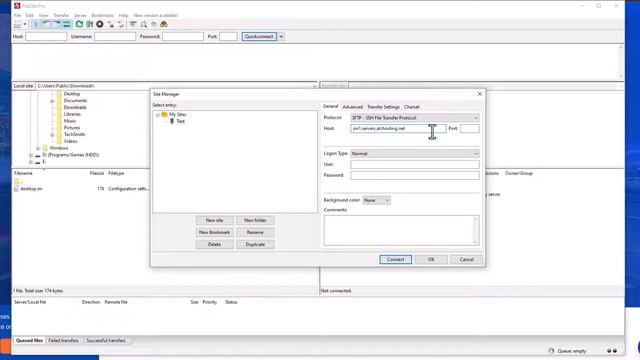Open the Edit menu

point(30,16)
